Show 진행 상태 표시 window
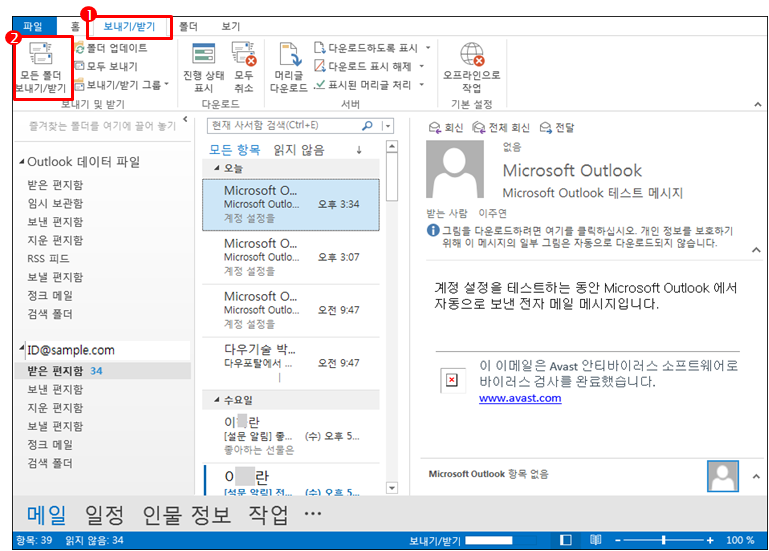This screenshot has width=769, height=551. coord(204,67)
